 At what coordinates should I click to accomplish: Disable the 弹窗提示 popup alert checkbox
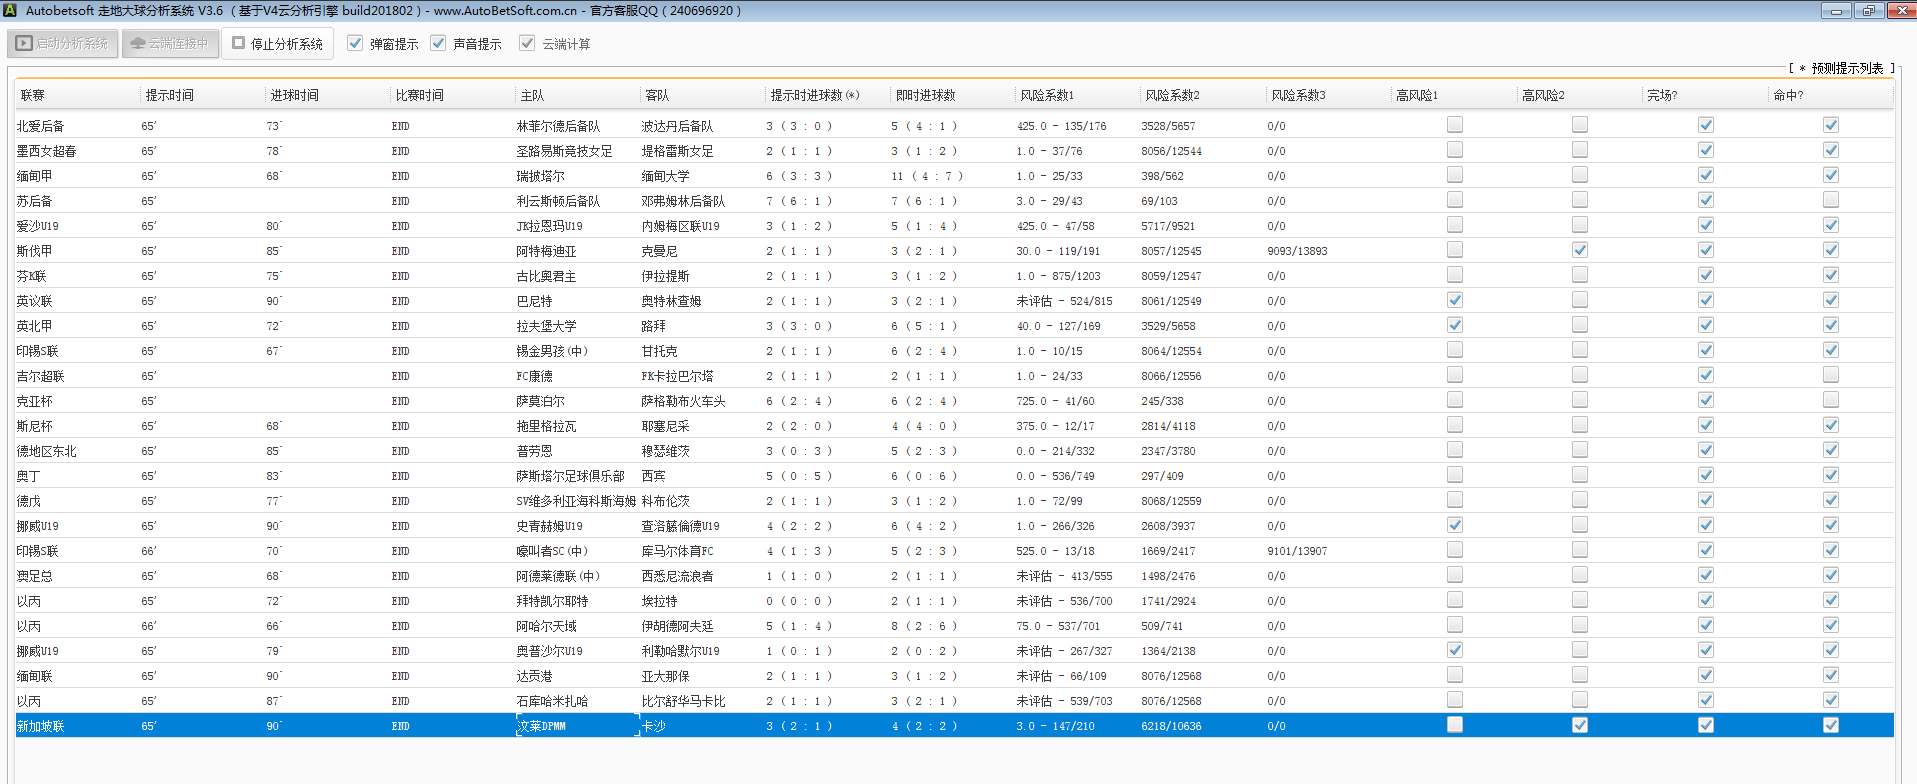tap(355, 44)
